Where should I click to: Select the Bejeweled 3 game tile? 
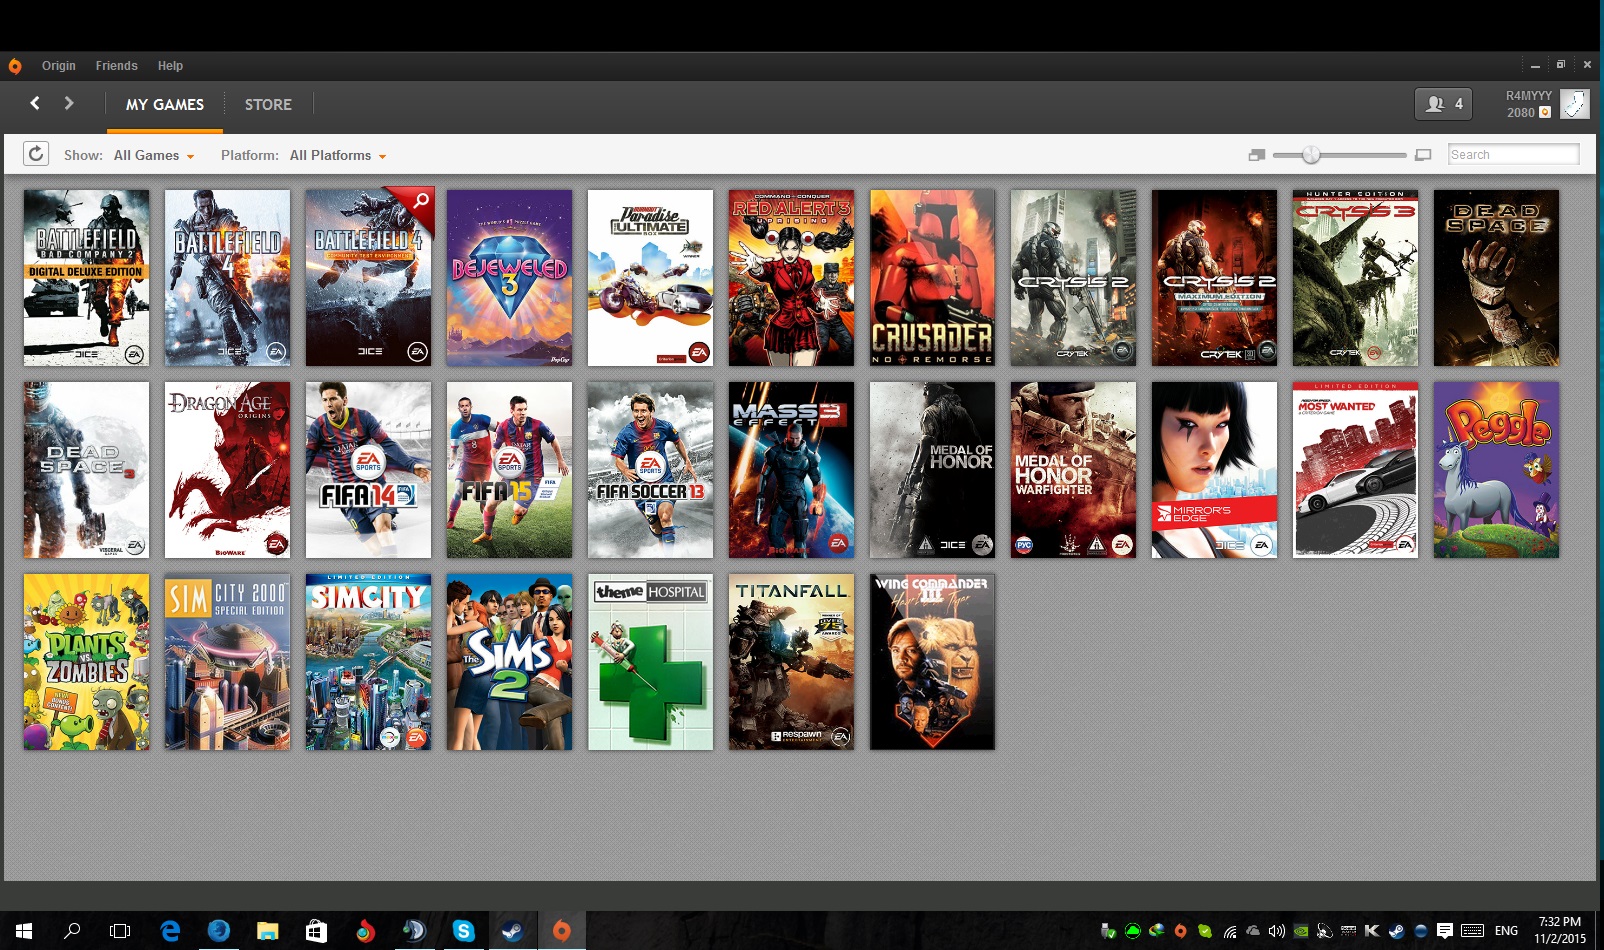click(x=510, y=278)
